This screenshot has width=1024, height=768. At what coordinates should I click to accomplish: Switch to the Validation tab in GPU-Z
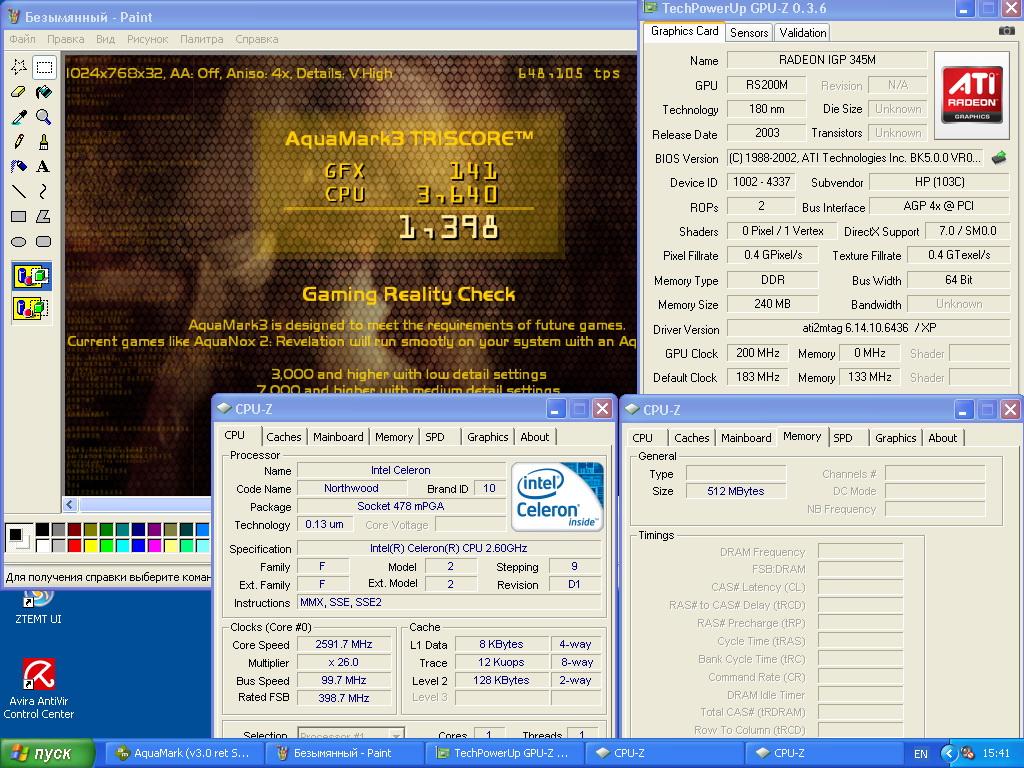(803, 33)
